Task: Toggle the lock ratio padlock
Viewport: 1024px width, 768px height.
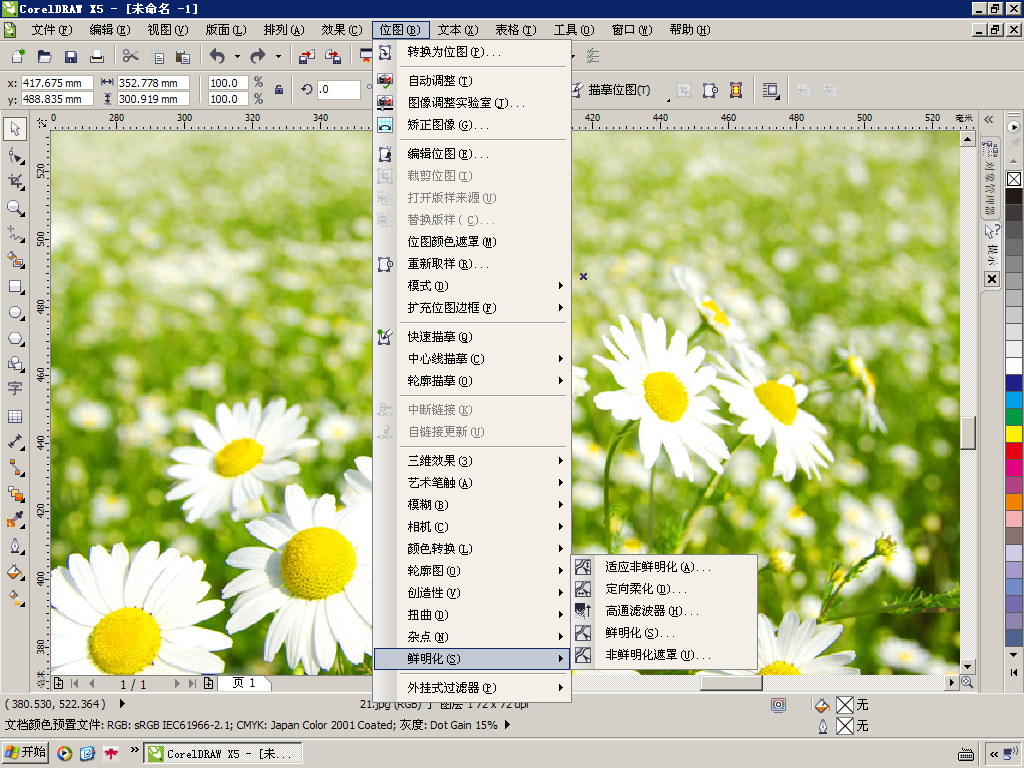Action: click(279, 90)
